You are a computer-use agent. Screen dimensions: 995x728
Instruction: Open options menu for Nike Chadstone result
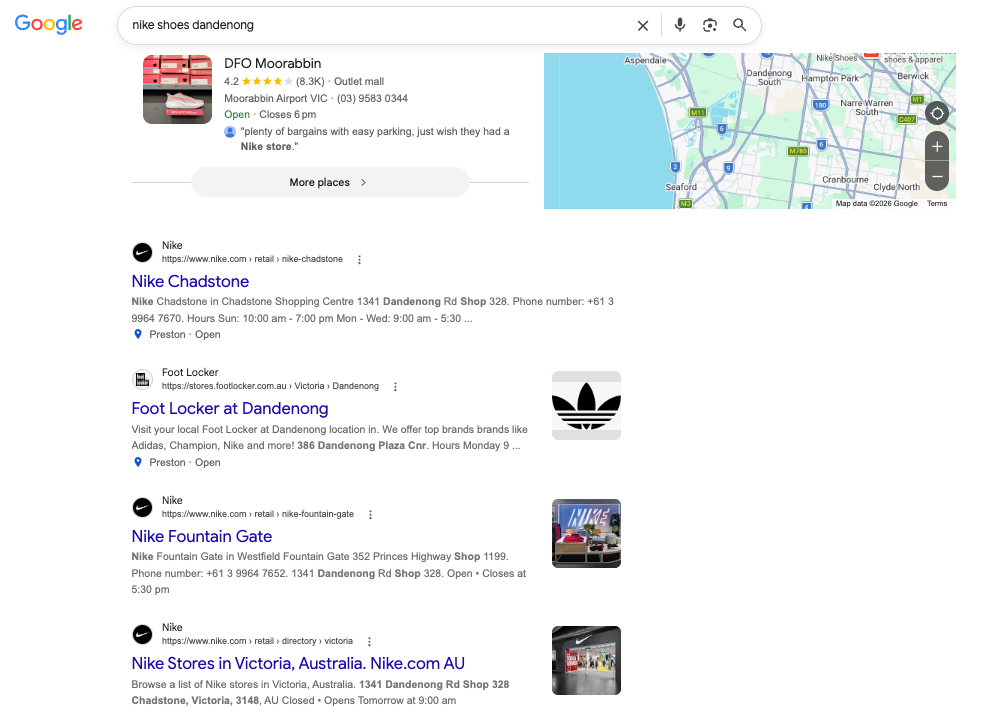click(x=359, y=260)
